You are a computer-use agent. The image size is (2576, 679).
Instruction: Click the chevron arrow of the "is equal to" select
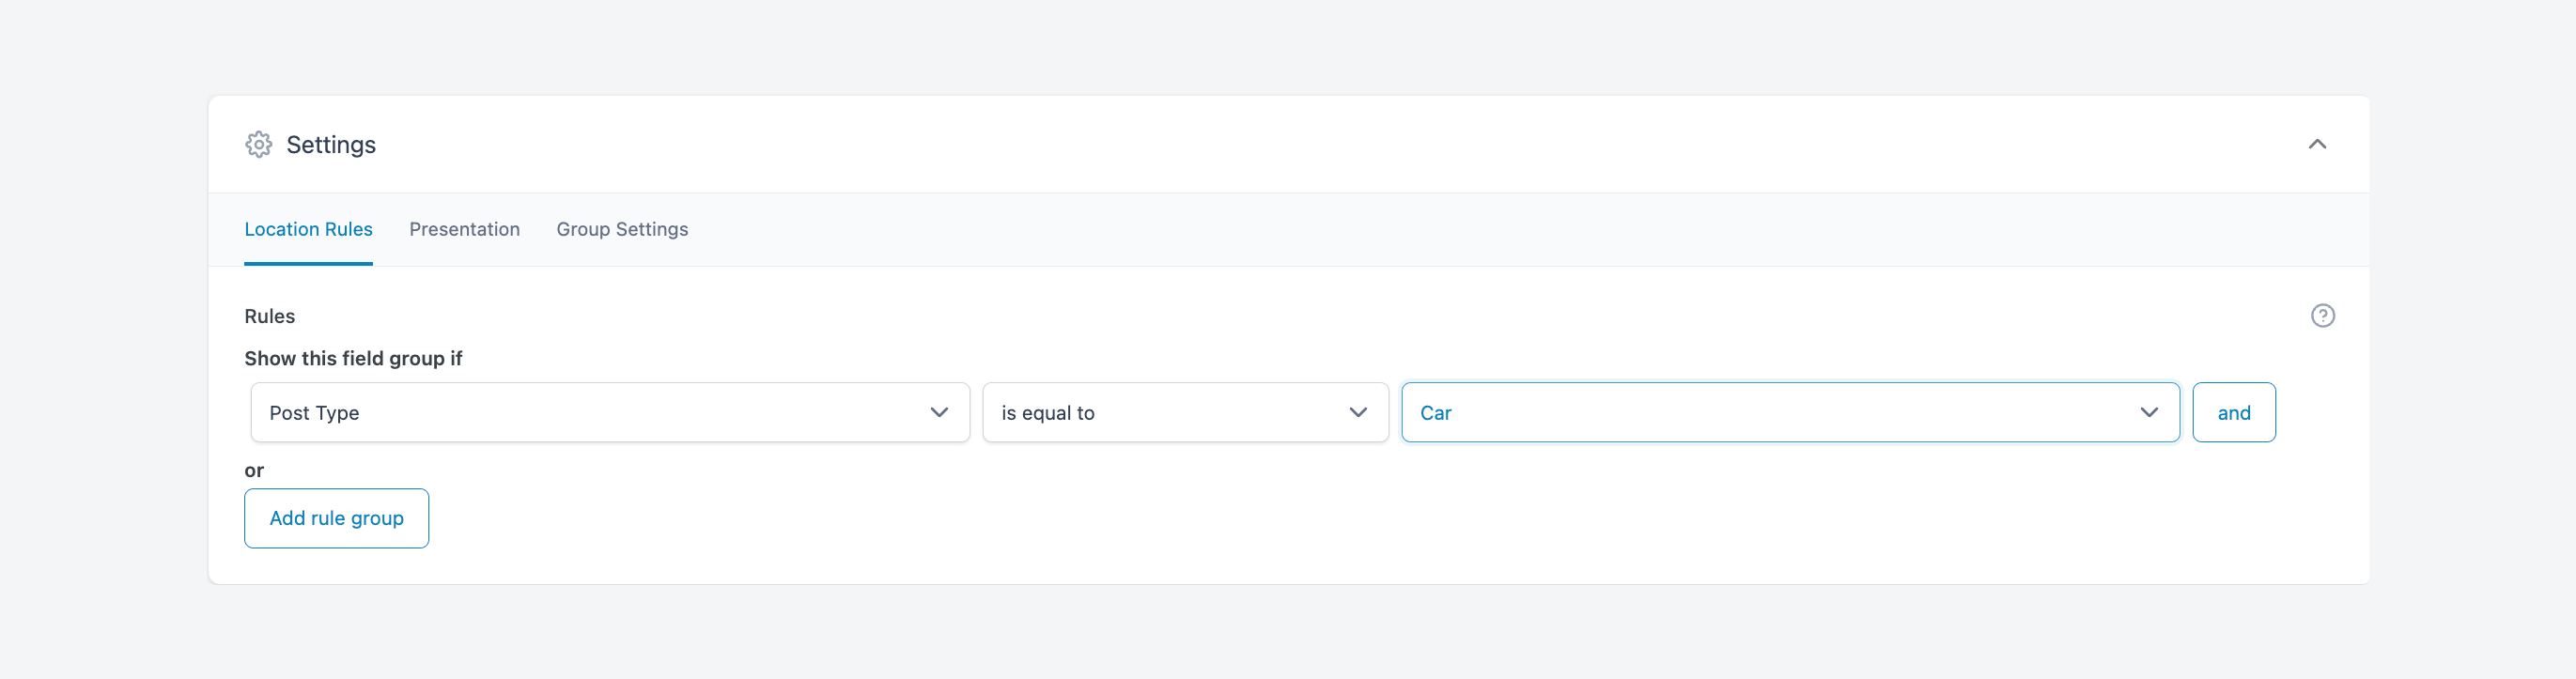[1358, 412]
